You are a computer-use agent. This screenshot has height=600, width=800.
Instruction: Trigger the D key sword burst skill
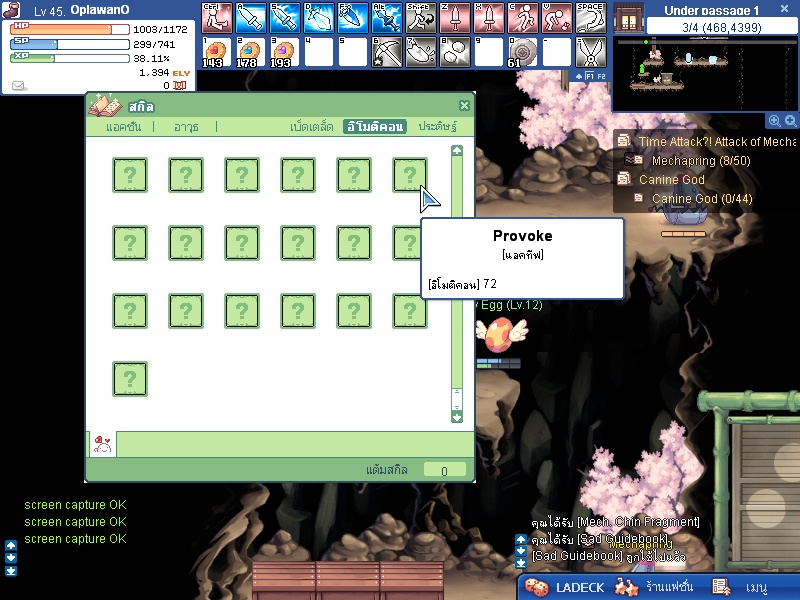point(319,18)
